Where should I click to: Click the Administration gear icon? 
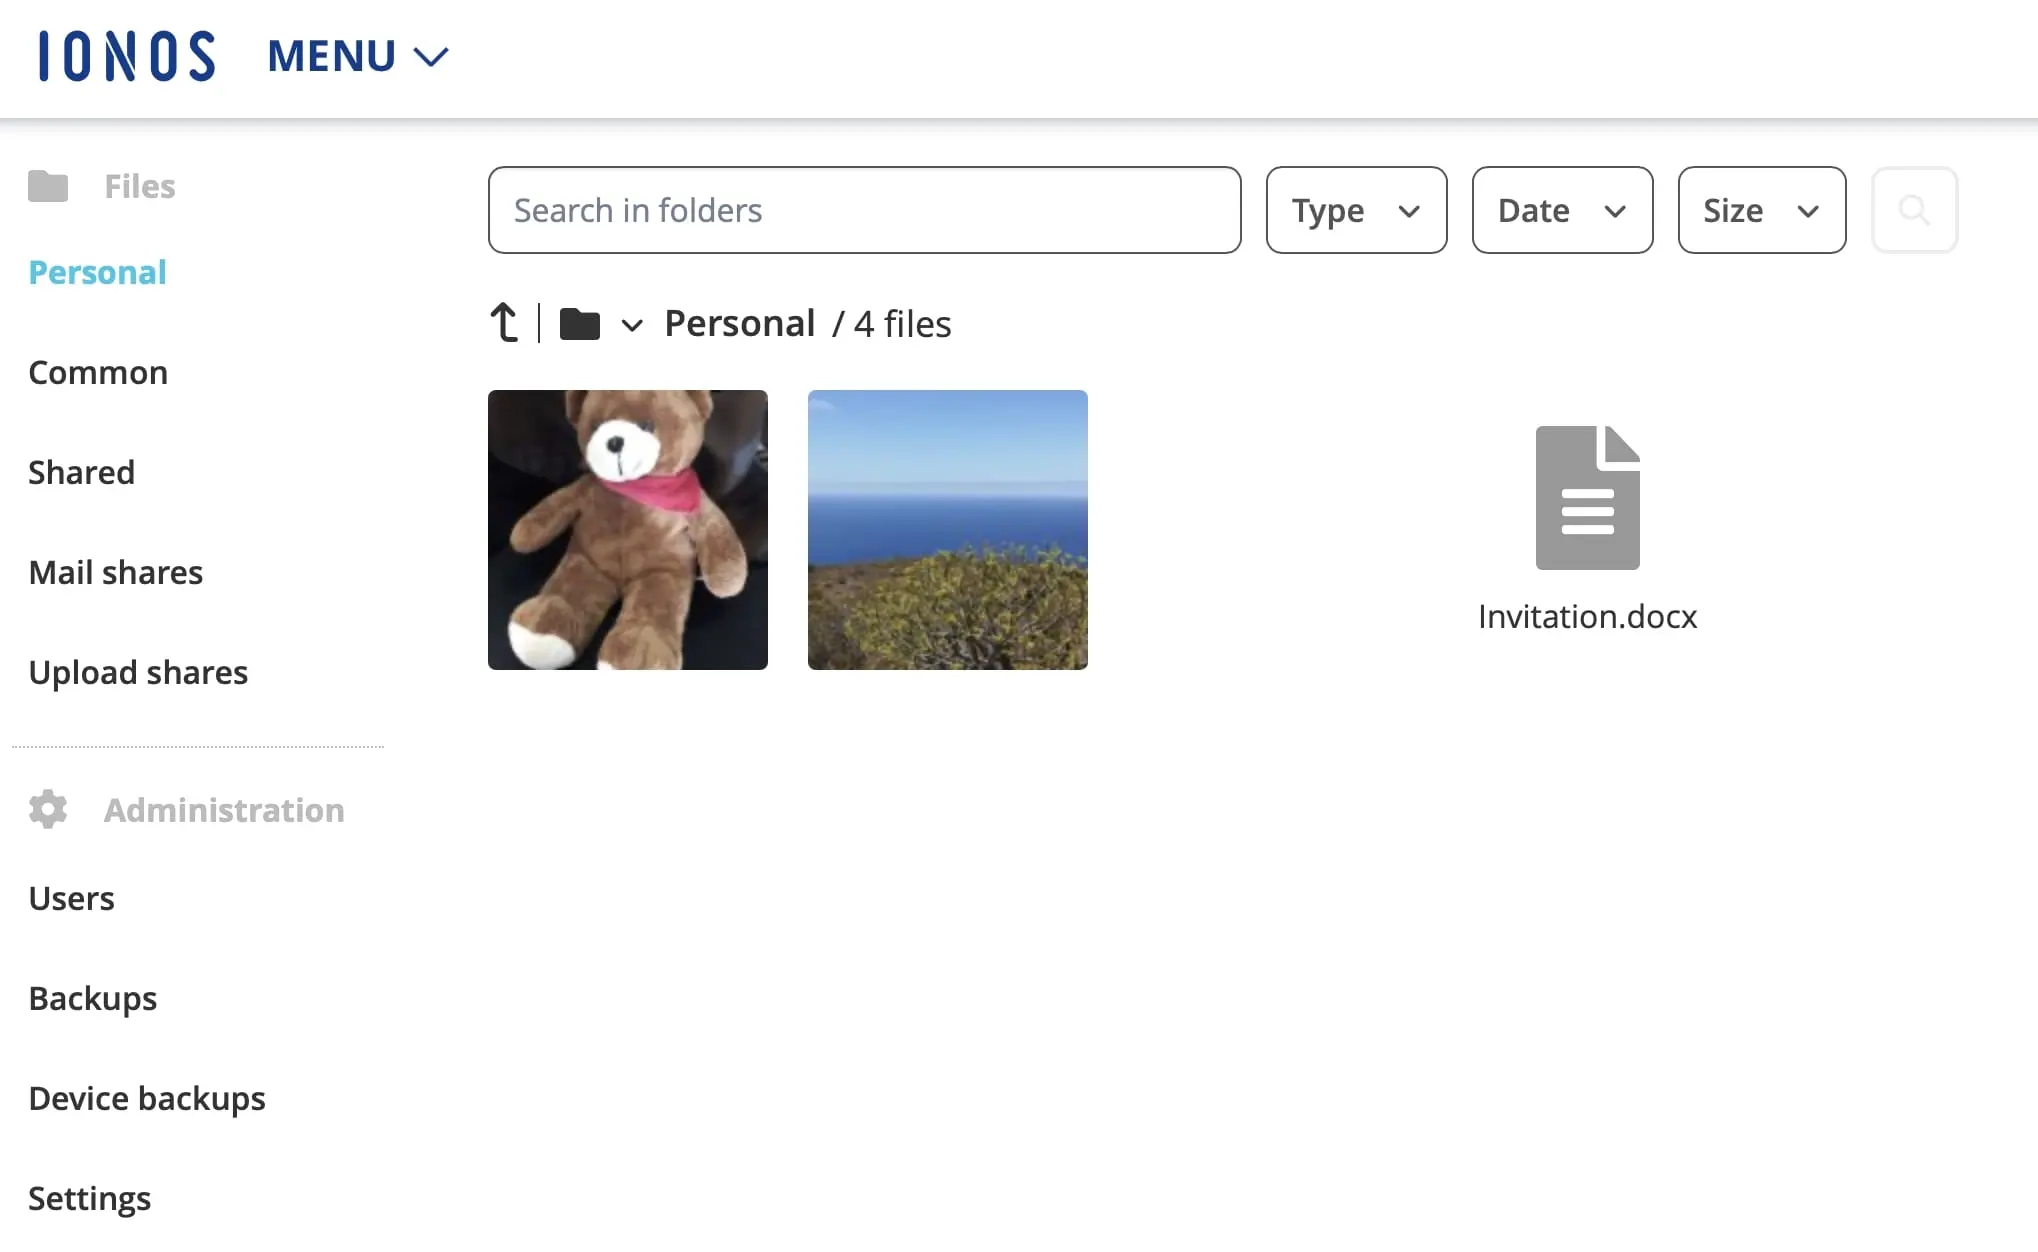47,810
